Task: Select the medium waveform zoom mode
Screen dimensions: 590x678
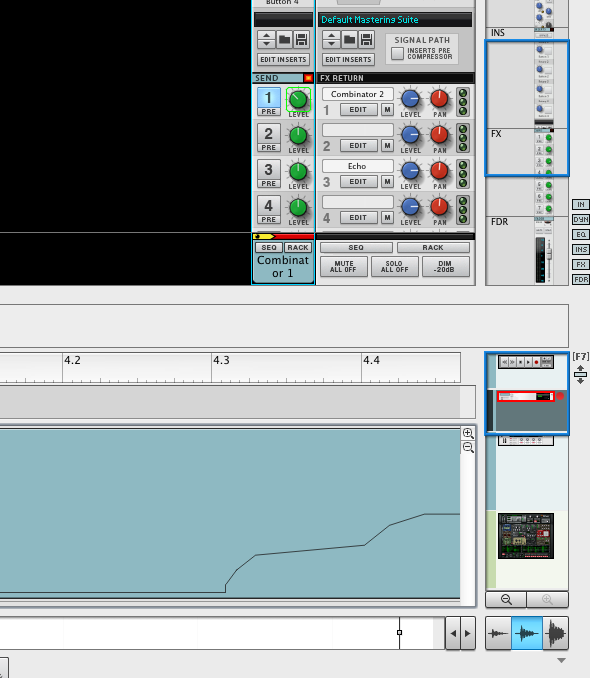Action: [526, 633]
